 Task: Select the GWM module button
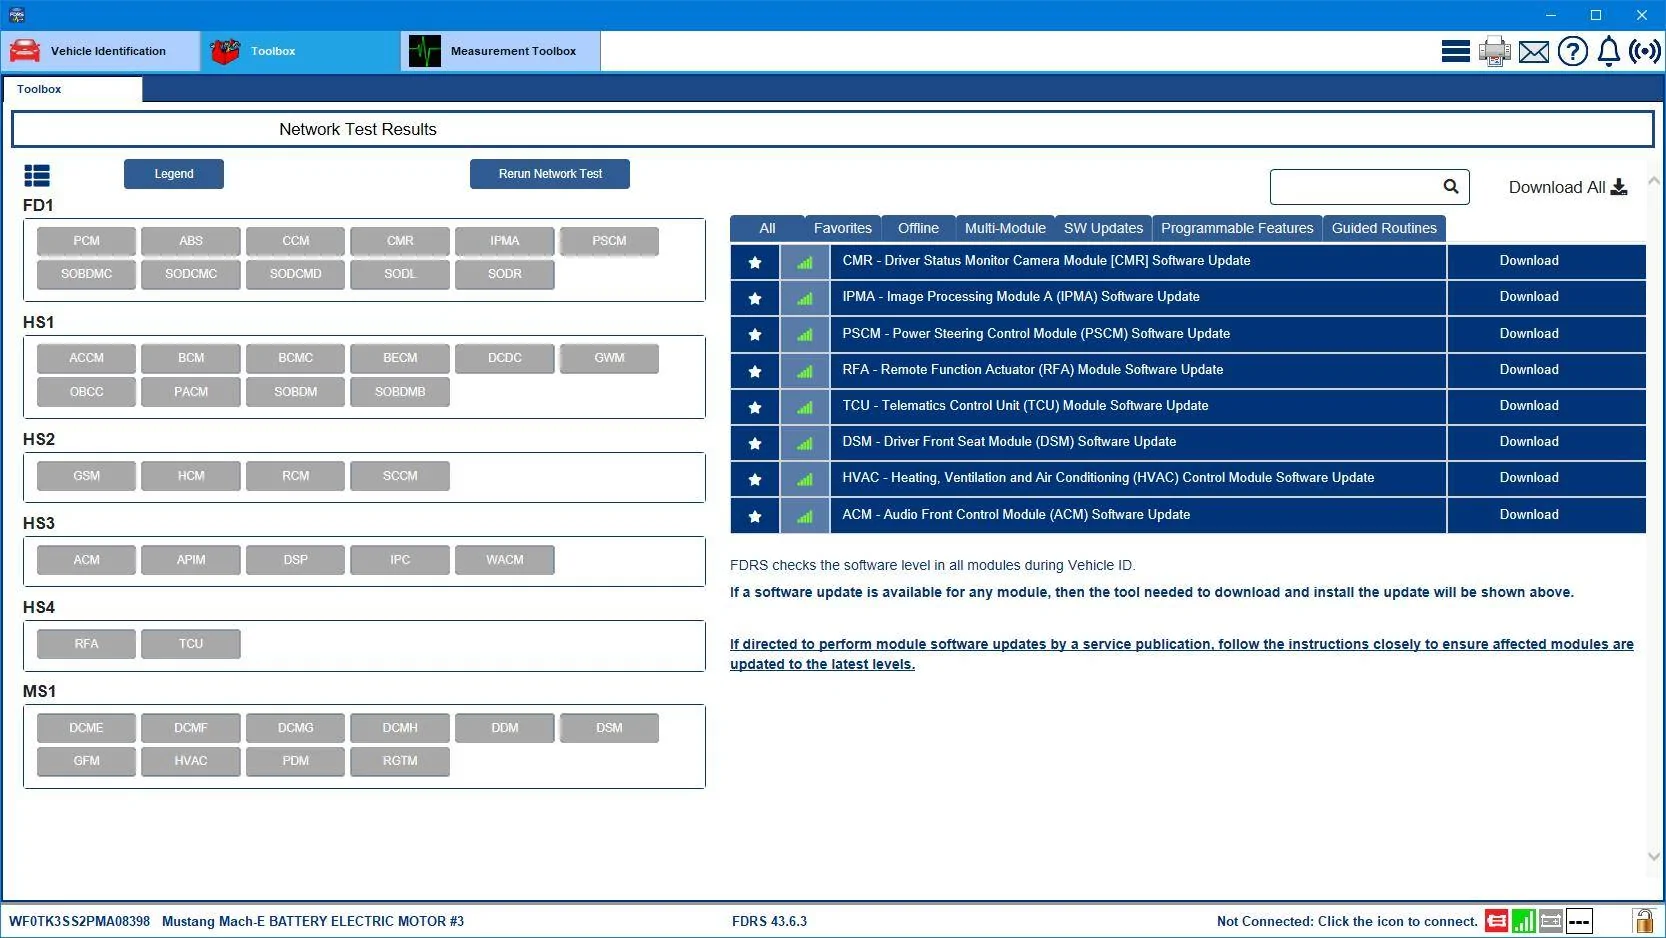pyautogui.click(x=609, y=358)
